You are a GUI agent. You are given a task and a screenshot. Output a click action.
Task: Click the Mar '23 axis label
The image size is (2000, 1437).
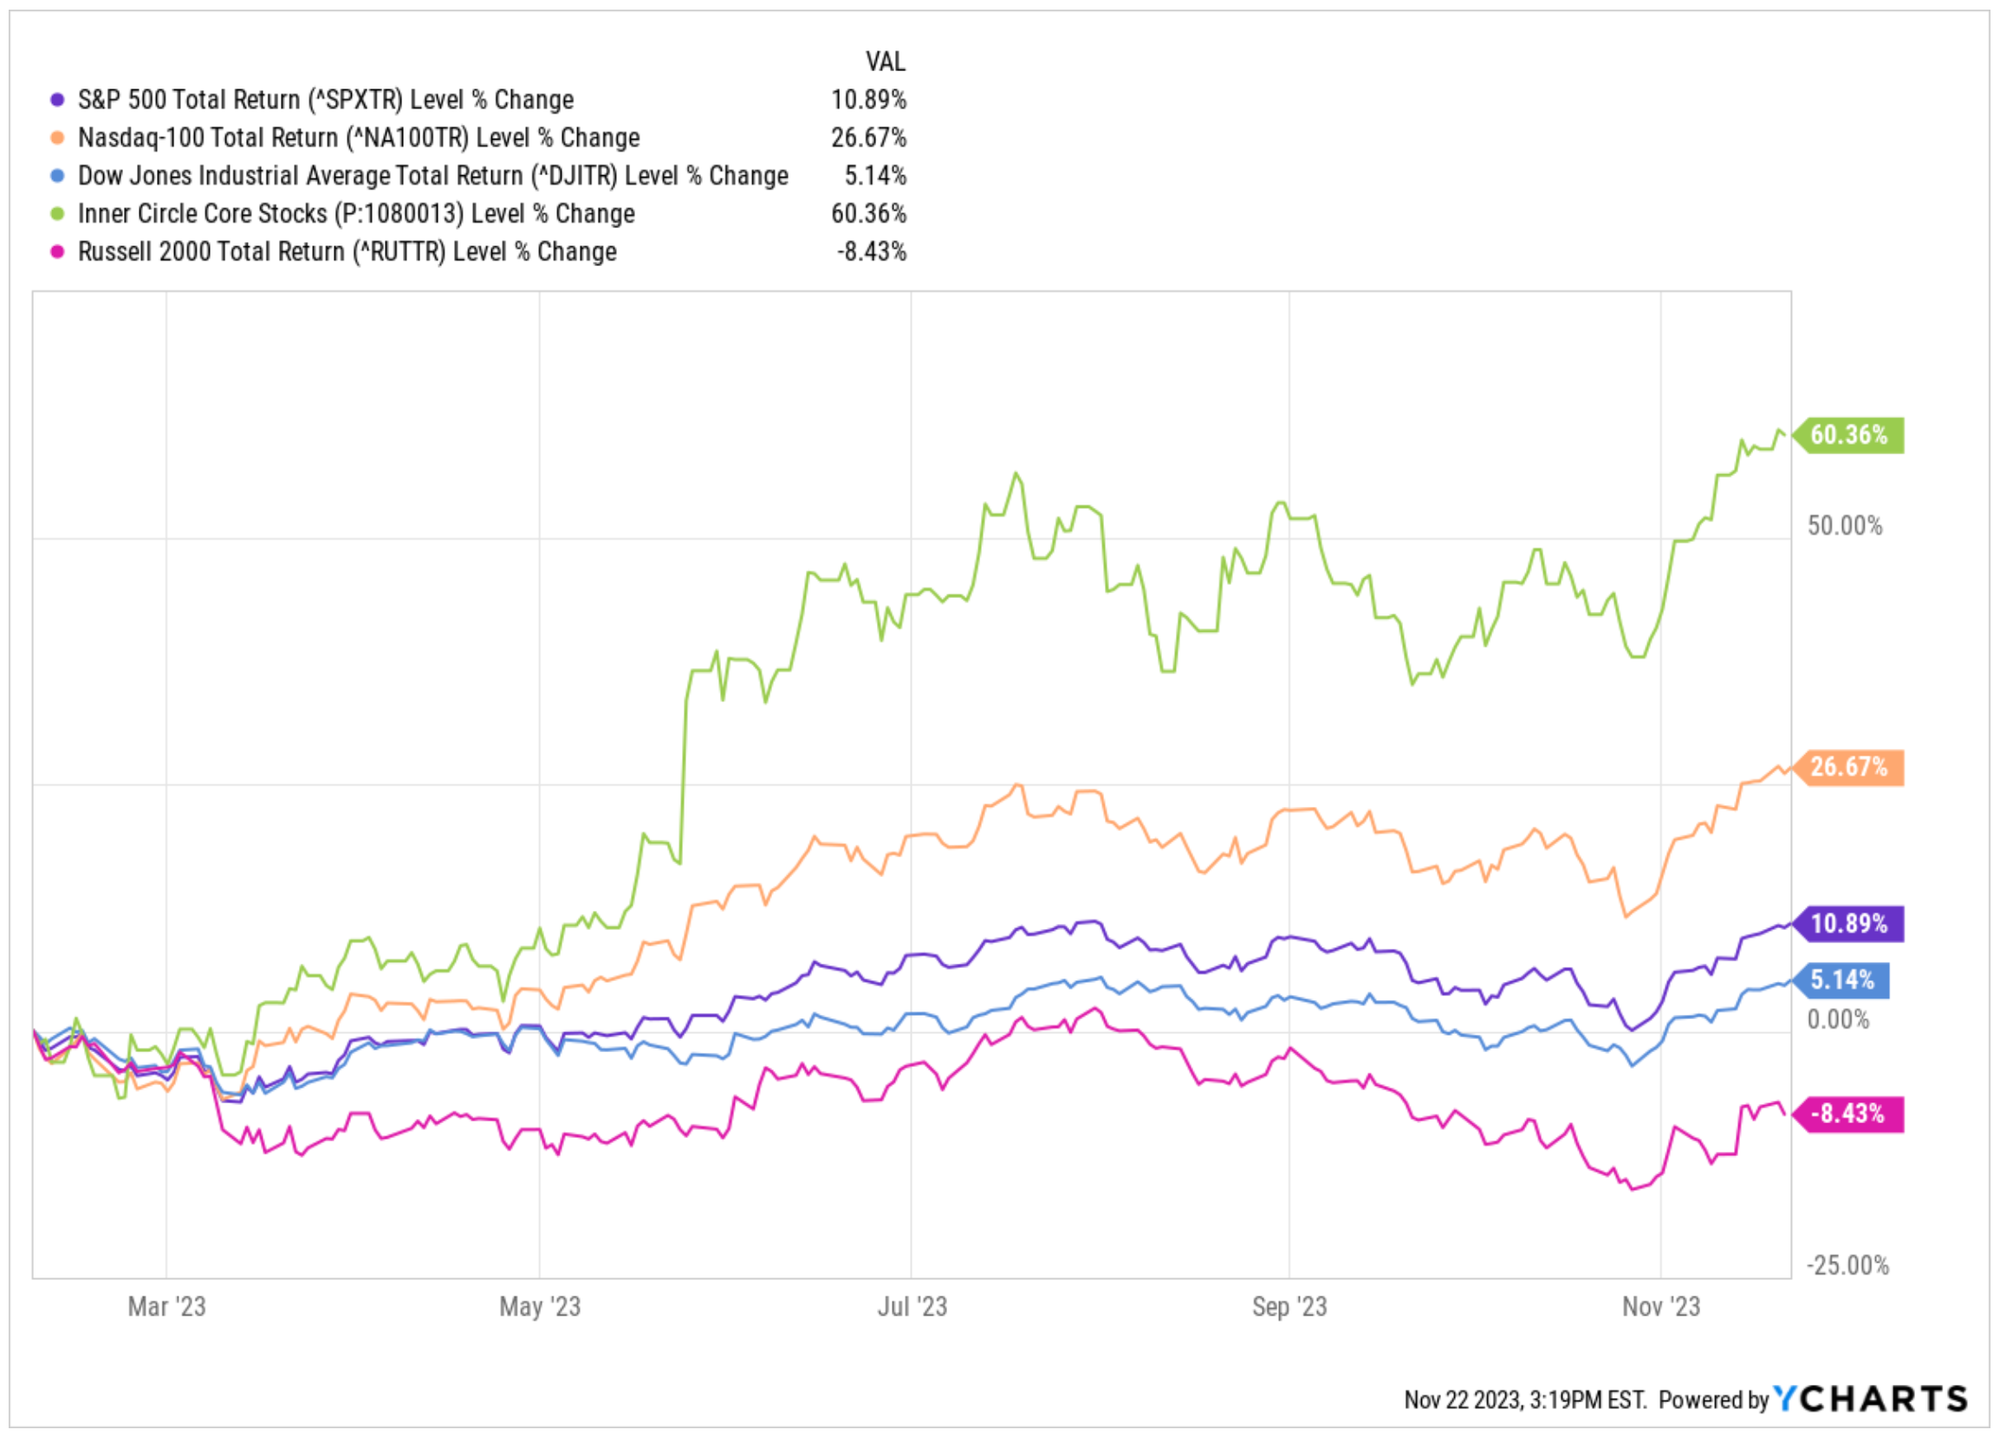click(x=167, y=1307)
